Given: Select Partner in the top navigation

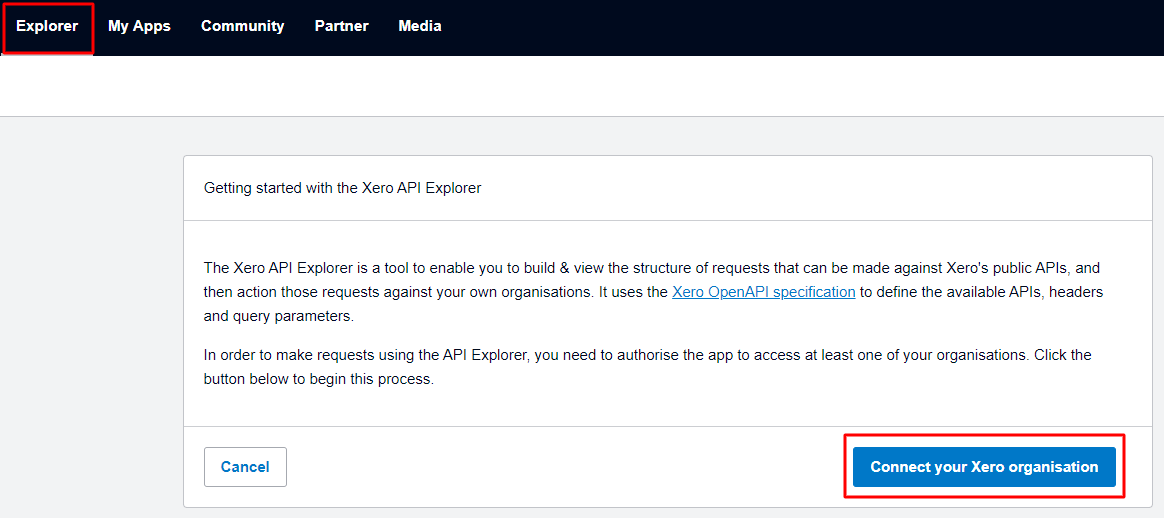Looking at the screenshot, I should tap(341, 27).
